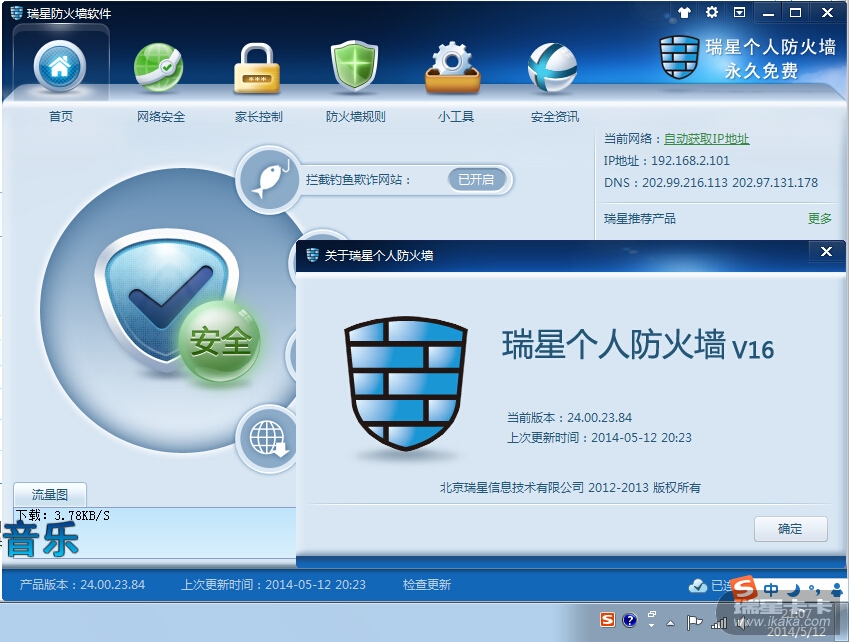Click the 安全资讯 label

[x=555, y=116]
